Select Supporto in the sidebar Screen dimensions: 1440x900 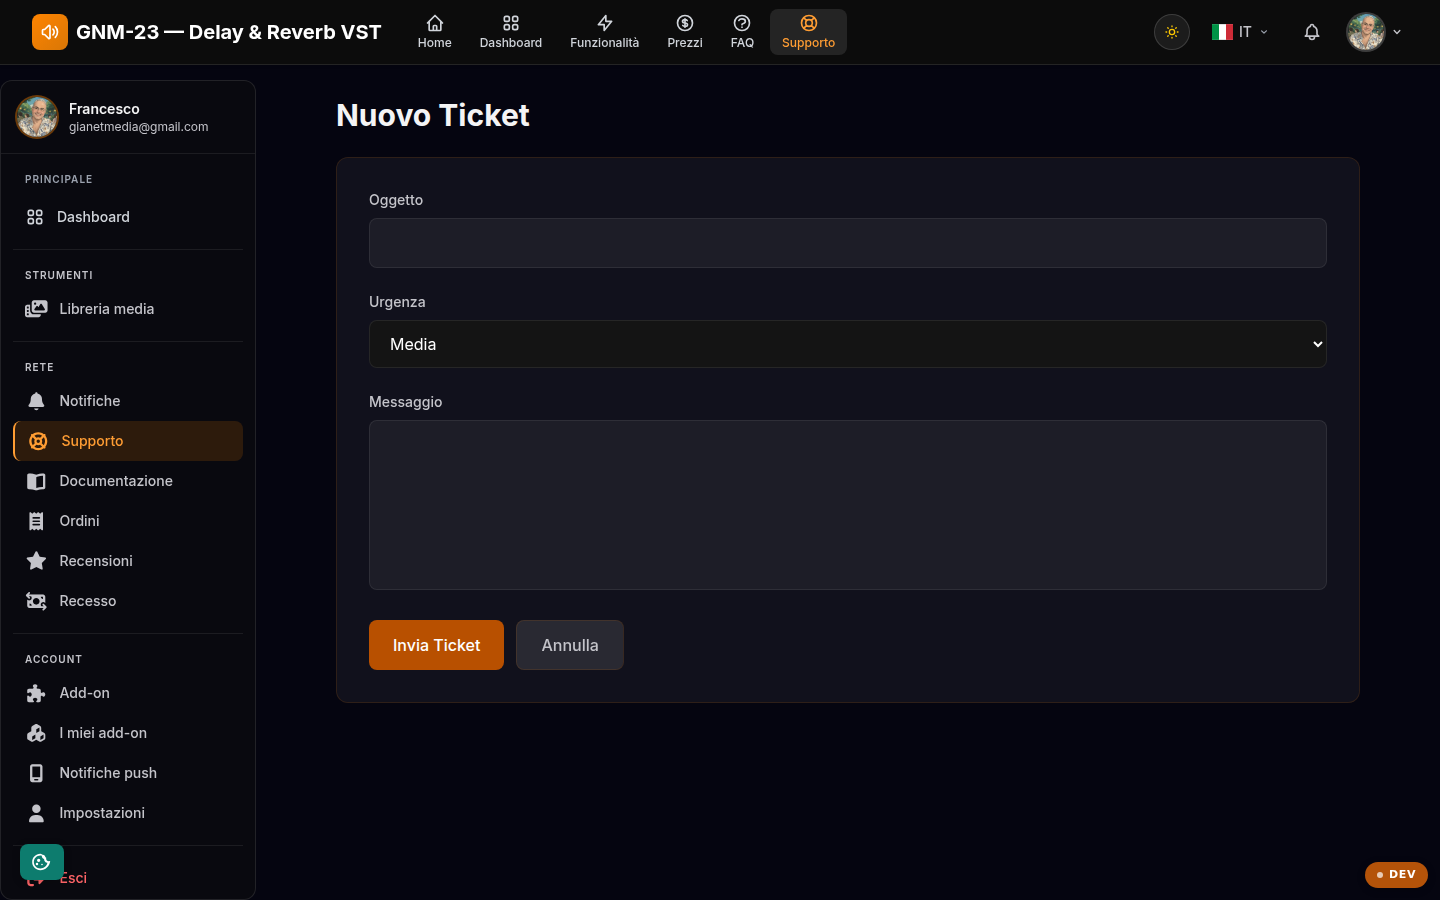[128, 441]
